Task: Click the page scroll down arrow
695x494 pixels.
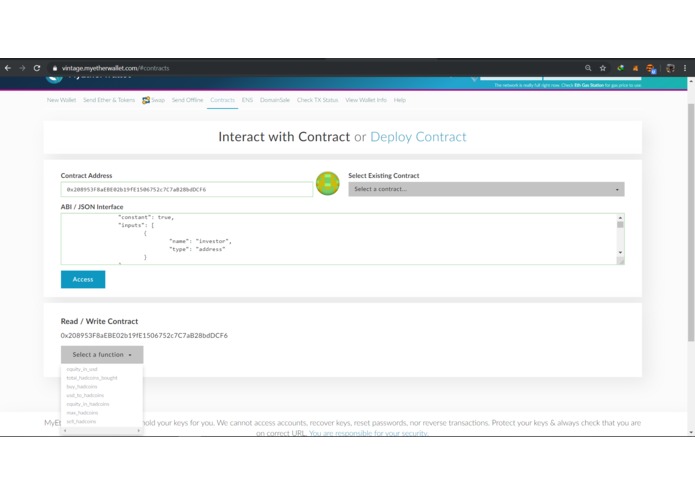Action: tap(691, 432)
